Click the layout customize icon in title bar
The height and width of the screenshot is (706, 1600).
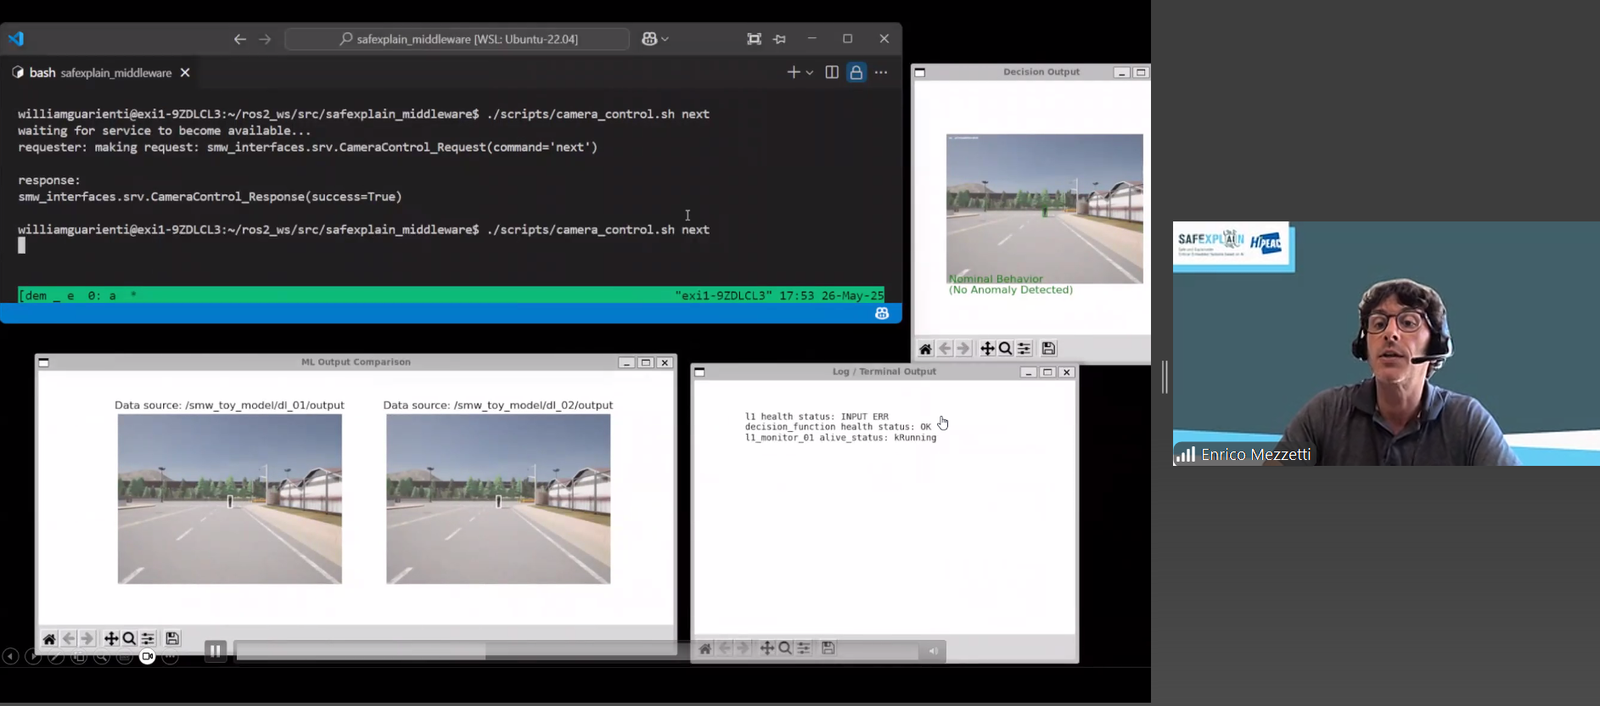click(754, 39)
